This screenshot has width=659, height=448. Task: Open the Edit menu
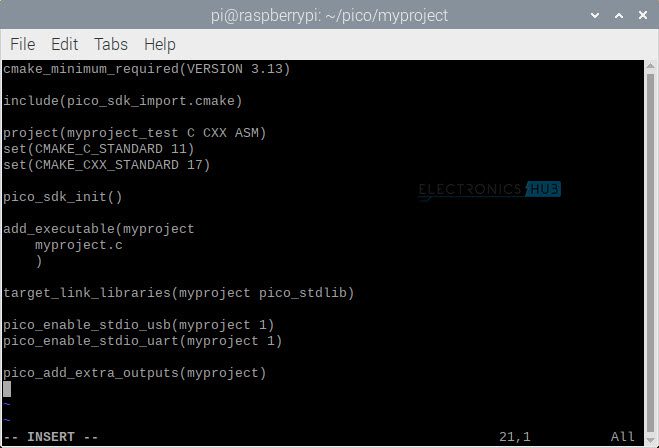click(x=64, y=44)
